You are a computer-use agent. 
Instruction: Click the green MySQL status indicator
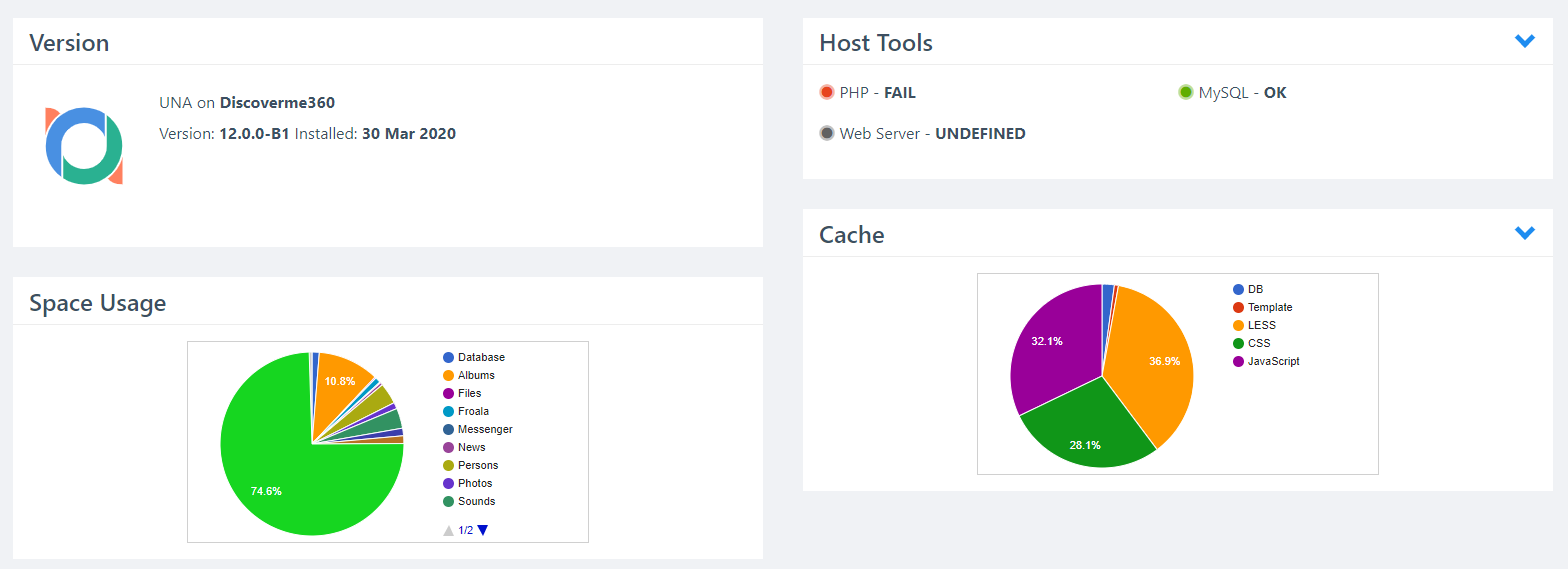pos(1186,92)
